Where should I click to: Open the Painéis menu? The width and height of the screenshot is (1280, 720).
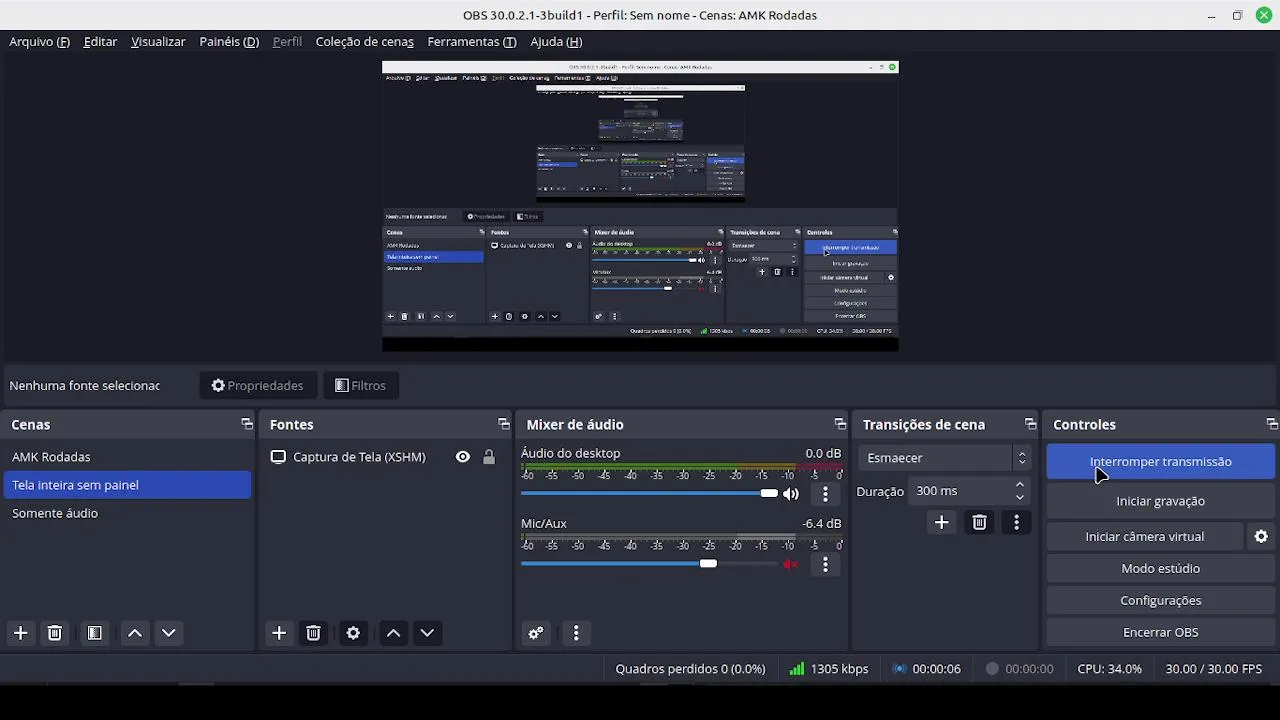[229, 42]
